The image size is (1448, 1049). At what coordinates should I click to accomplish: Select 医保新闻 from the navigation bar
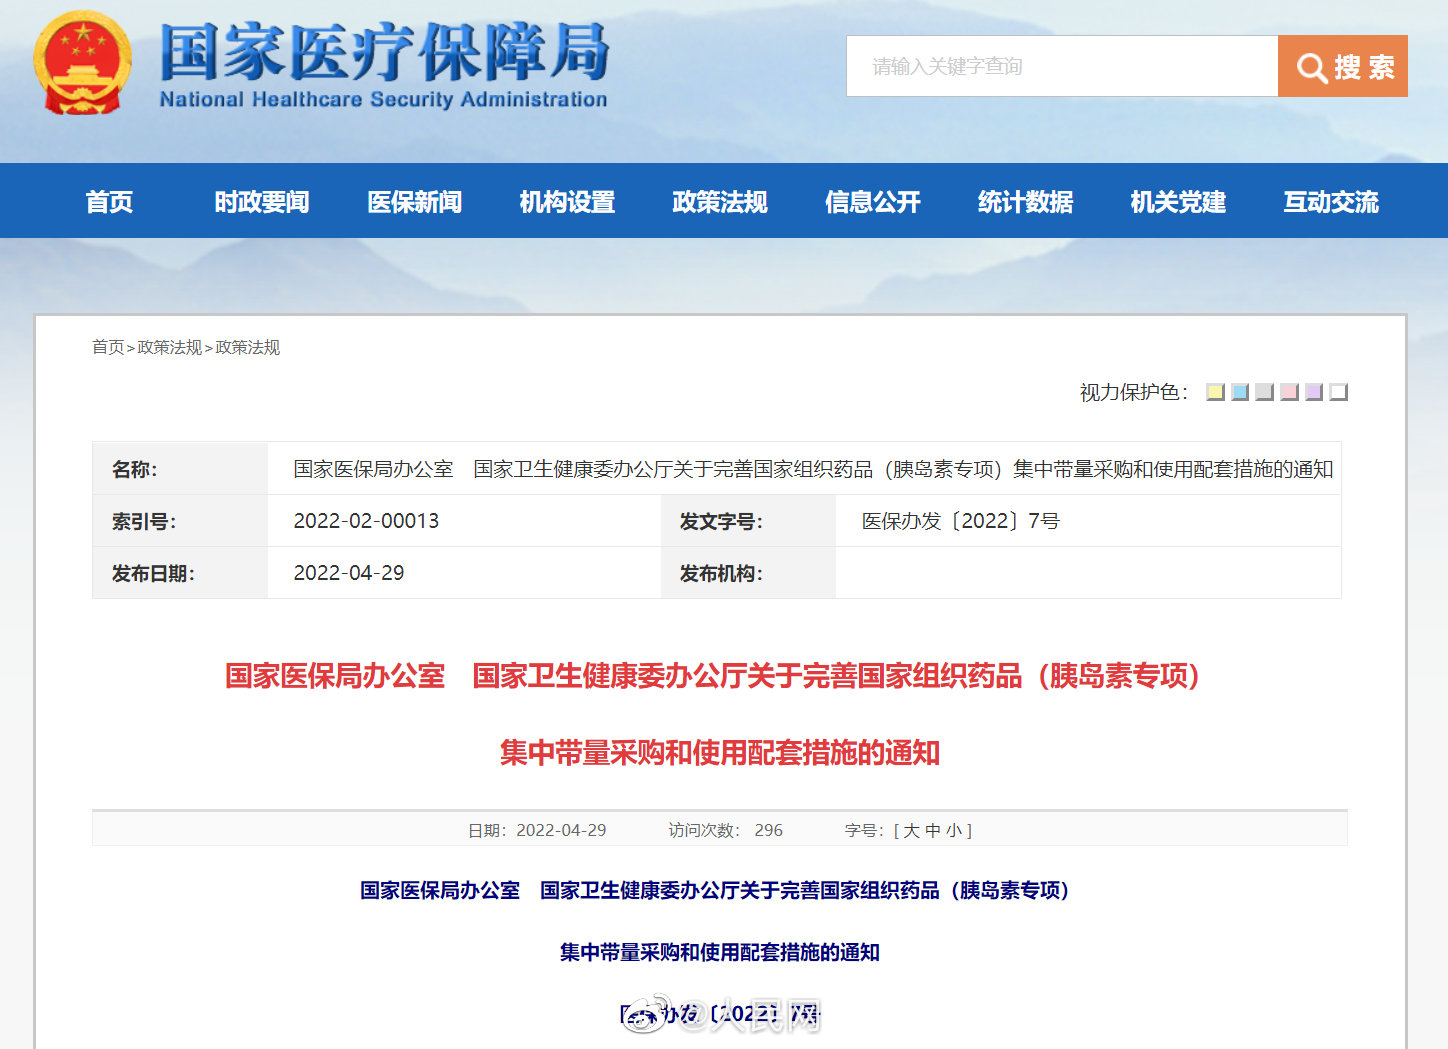(x=415, y=201)
